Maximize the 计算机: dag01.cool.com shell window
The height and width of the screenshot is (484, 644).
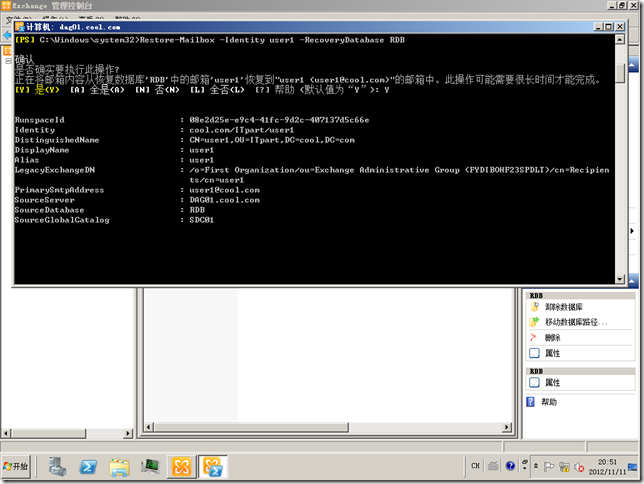coord(609,27)
